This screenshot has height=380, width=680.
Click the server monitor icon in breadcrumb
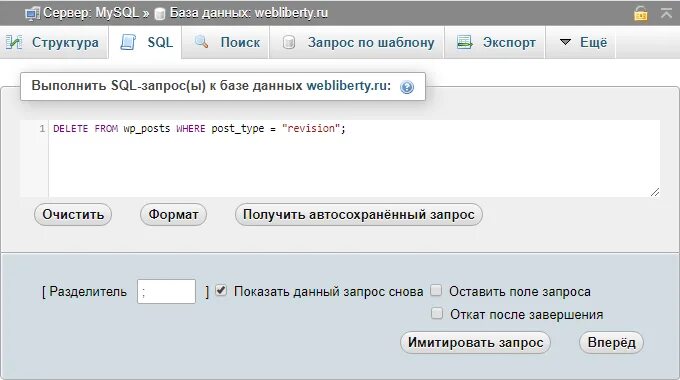tap(32, 14)
